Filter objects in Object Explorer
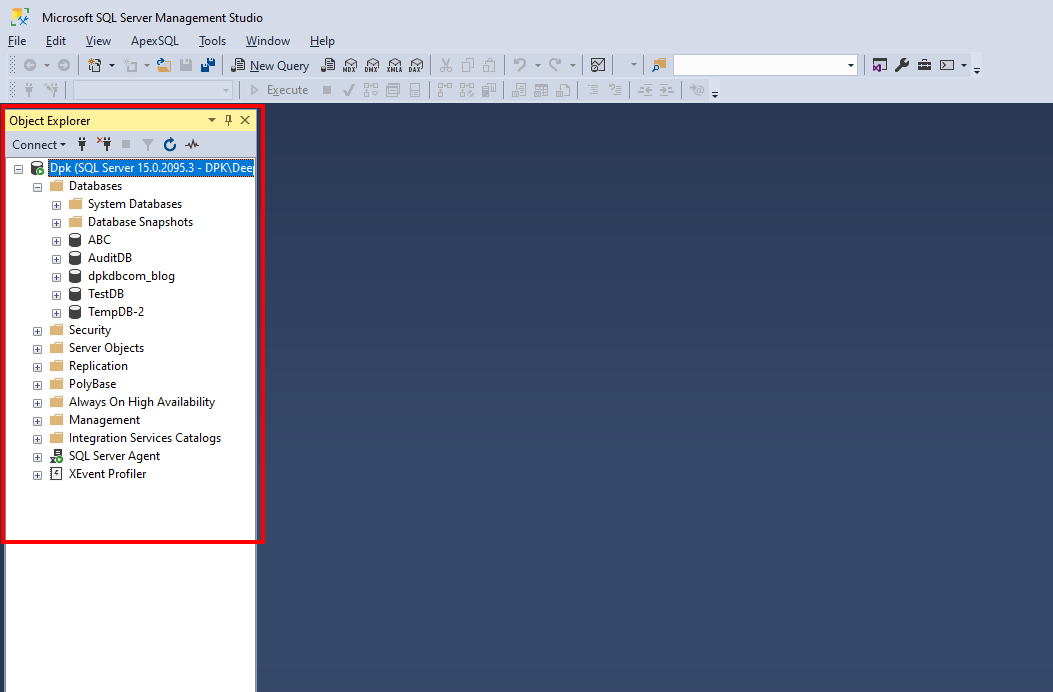 147,144
